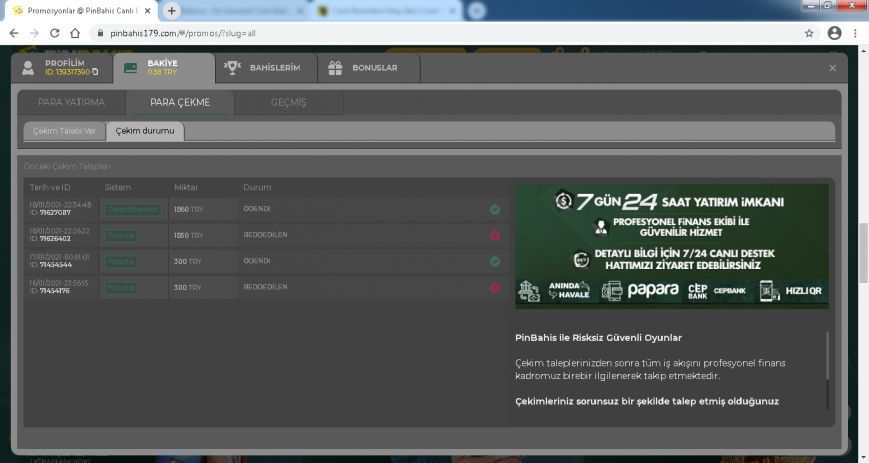Click REDDEDİLEN status for ID 71454176
869x463 pixels.
(x=265, y=287)
